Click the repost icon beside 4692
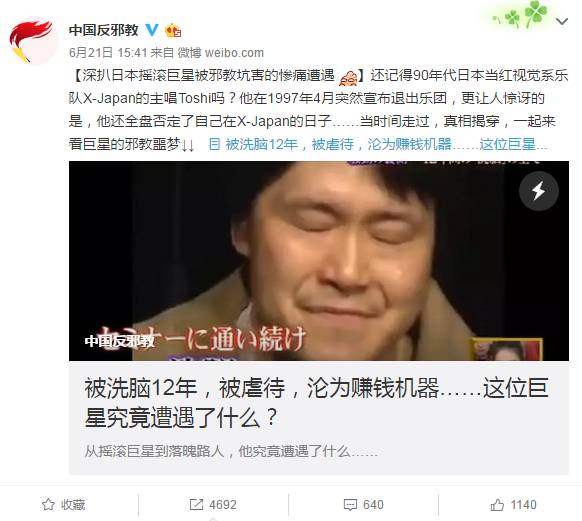Screen dimensions: 582x521 (x=196, y=505)
